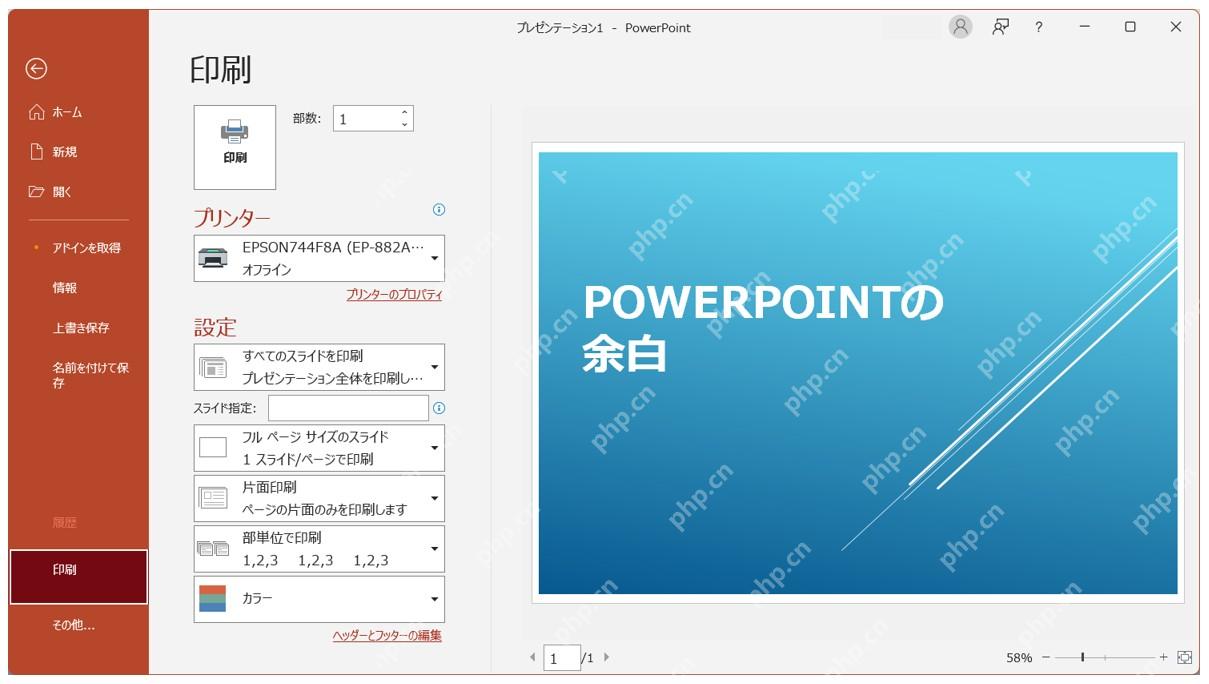Minimize the PowerPoint window
The height and width of the screenshot is (684, 1209).
click(1085, 27)
